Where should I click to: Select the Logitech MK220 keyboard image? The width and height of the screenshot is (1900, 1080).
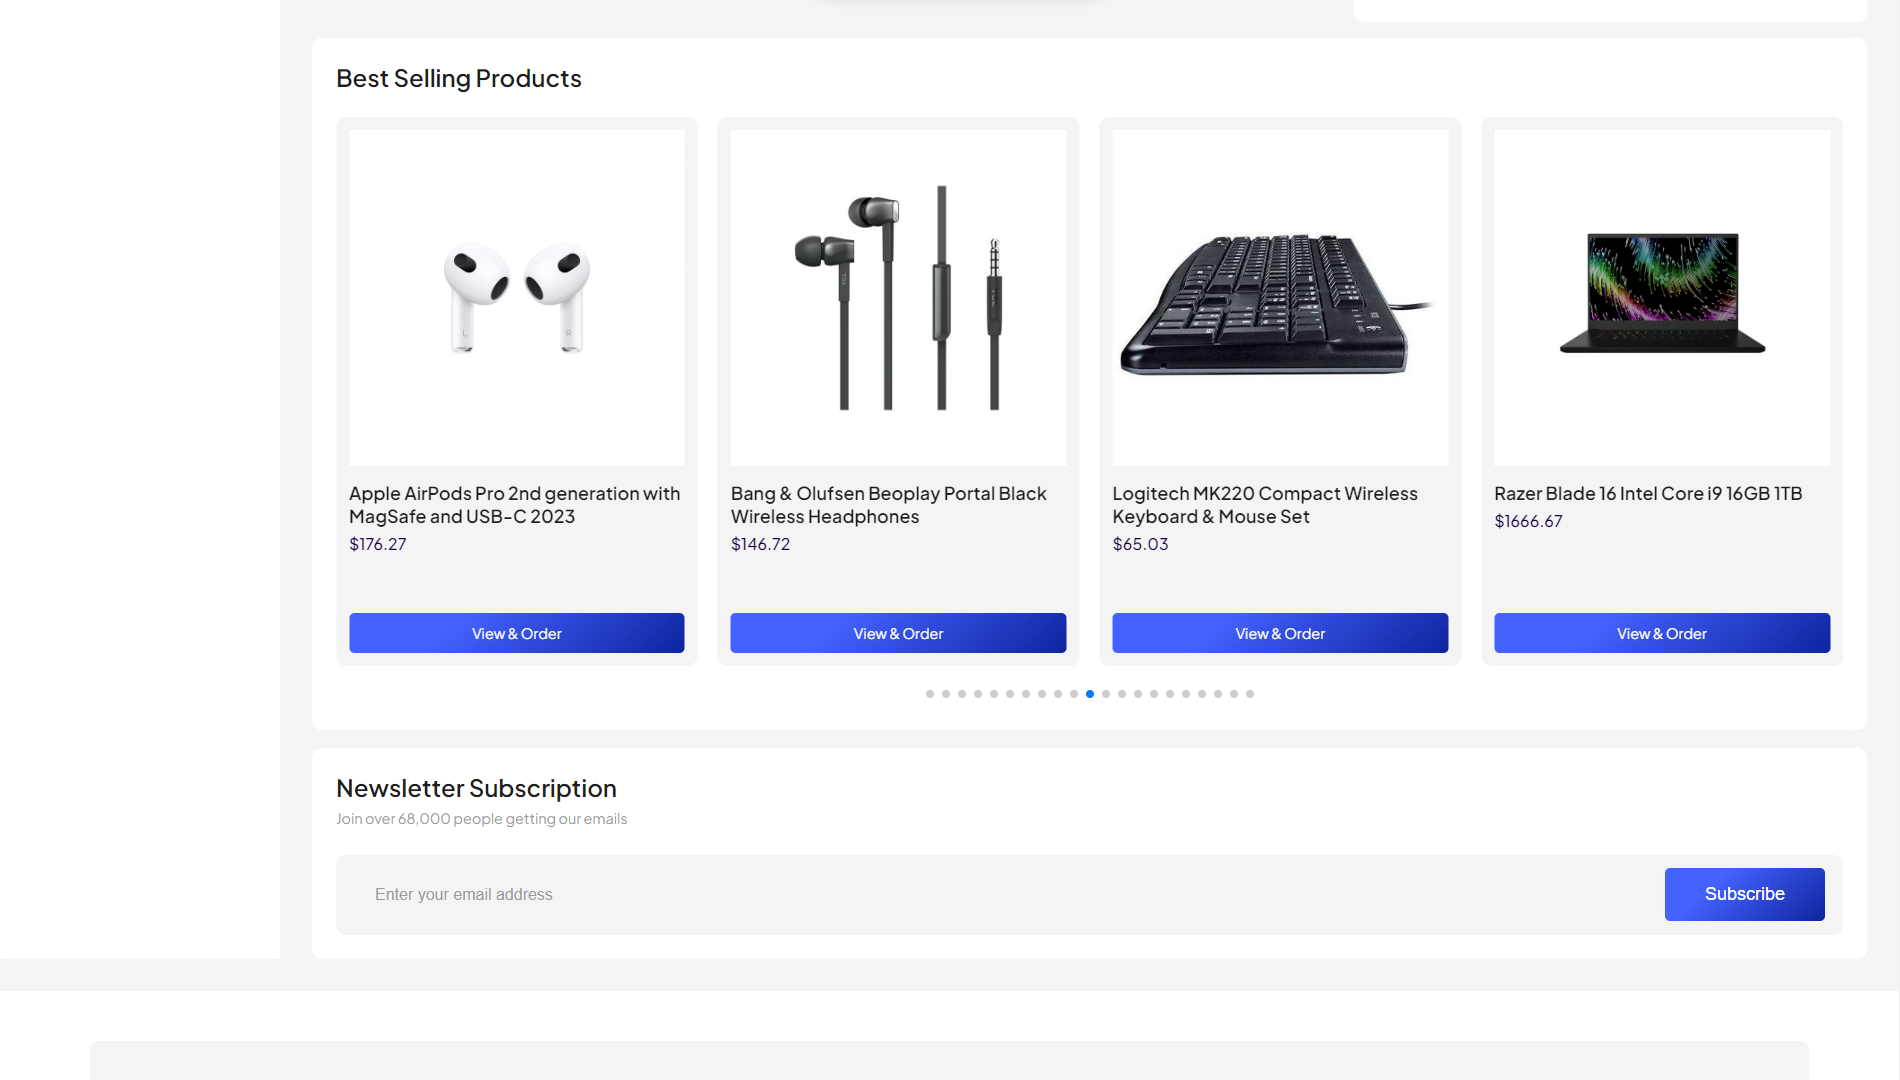[1279, 297]
